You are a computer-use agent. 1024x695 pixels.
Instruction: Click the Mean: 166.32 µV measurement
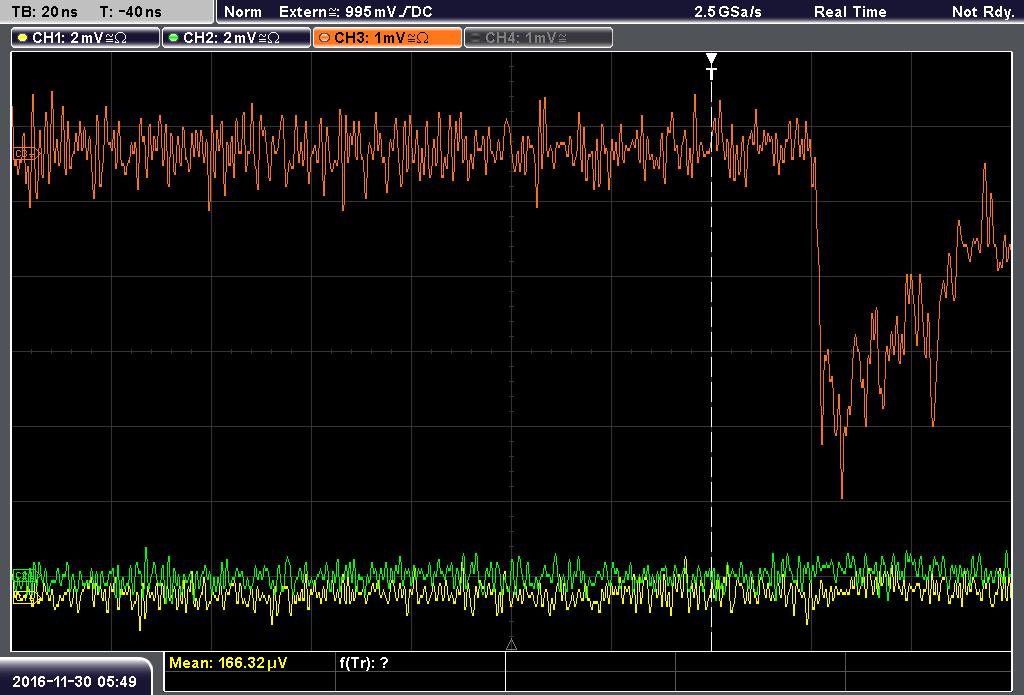click(x=227, y=663)
